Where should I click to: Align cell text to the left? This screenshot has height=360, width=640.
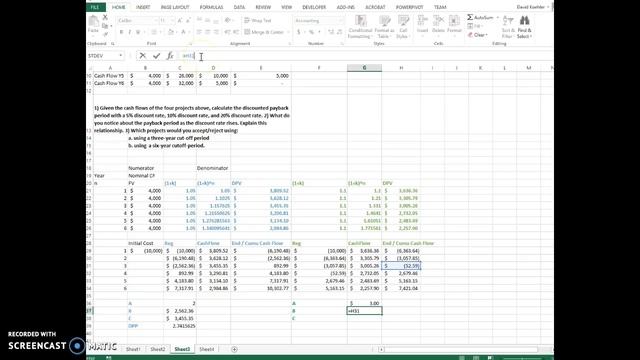click(199, 32)
